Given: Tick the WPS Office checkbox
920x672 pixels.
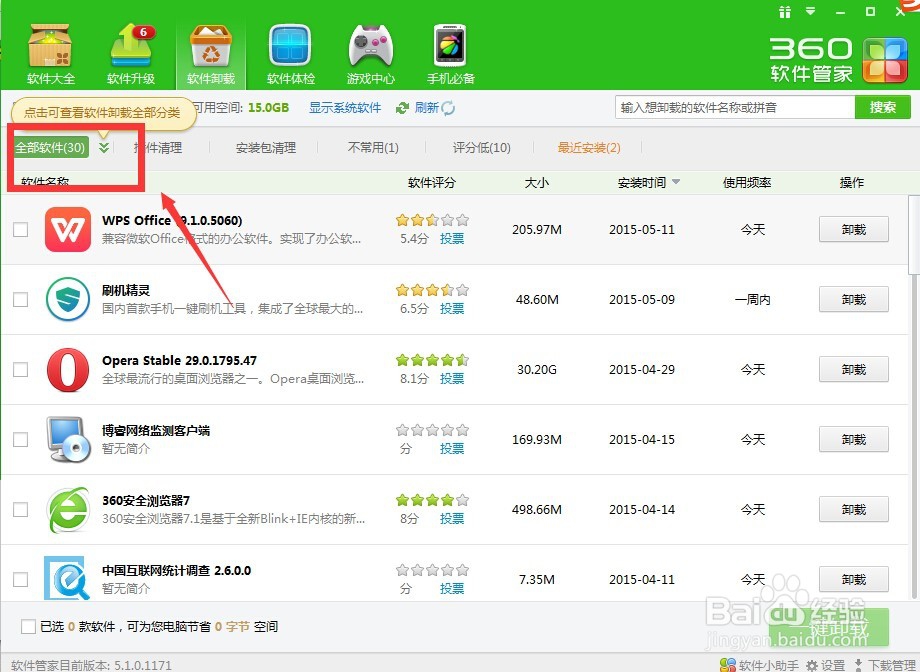Looking at the screenshot, I should 21,229.
